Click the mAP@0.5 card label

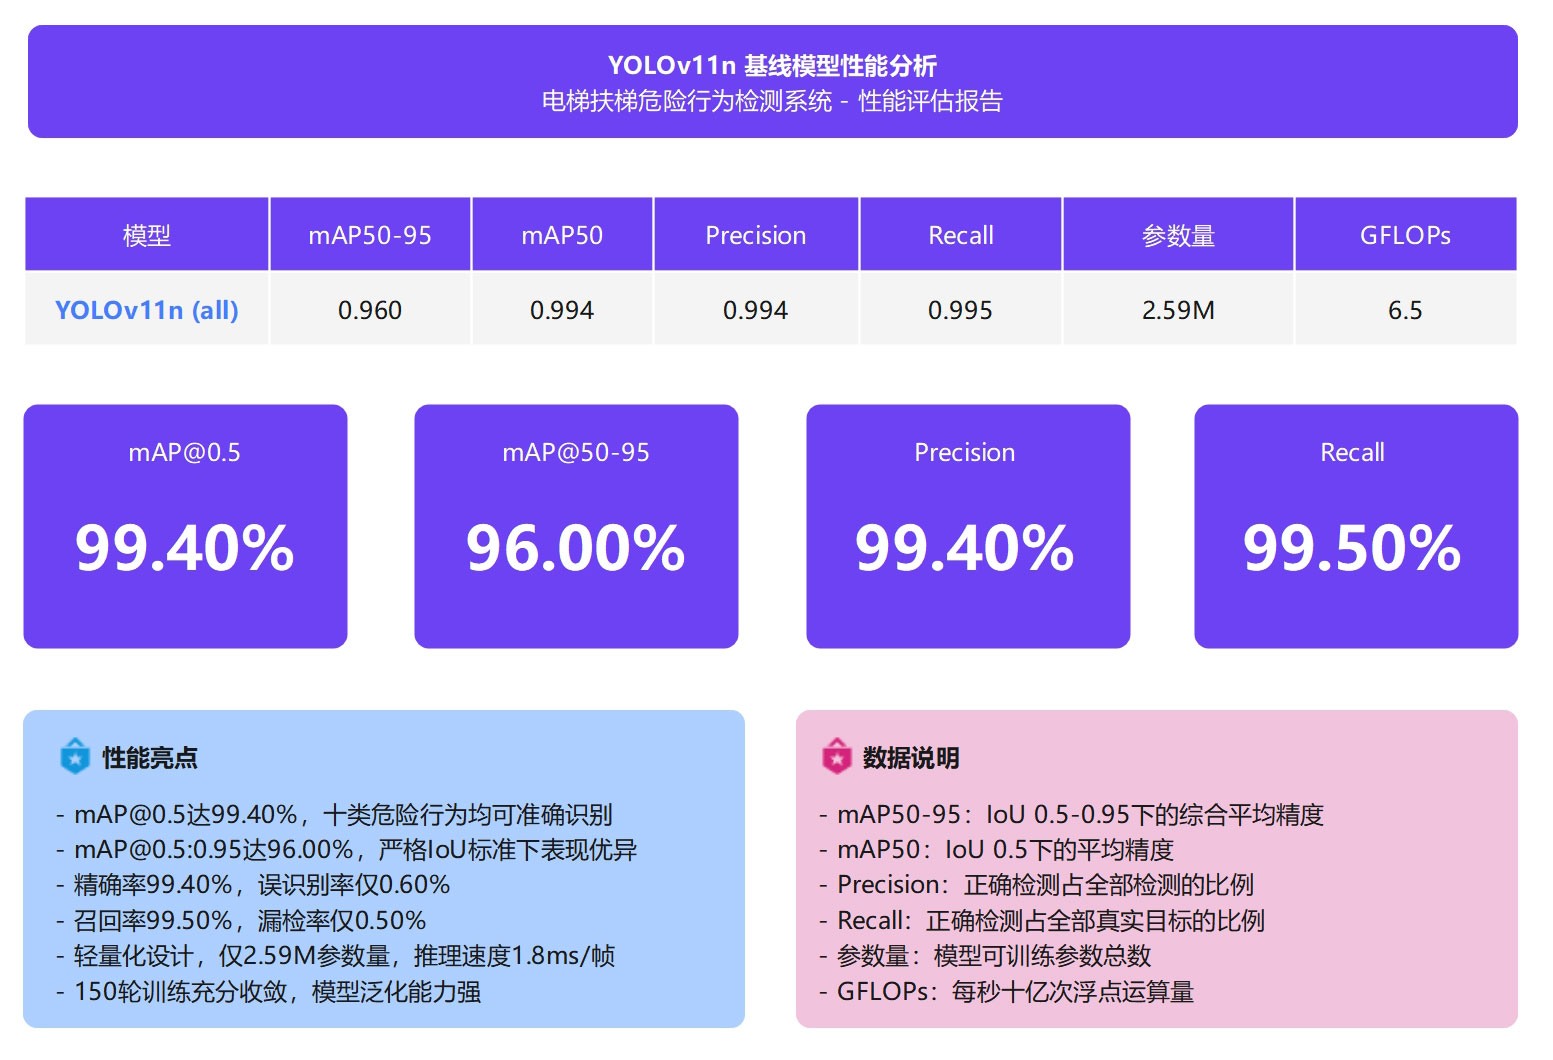[x=185, y=453]
